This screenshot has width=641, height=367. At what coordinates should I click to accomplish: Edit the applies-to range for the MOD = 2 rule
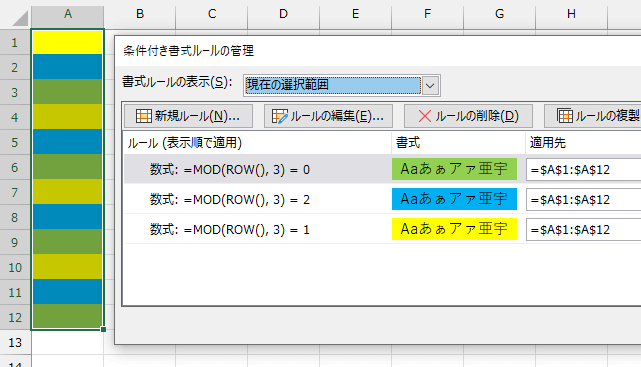click(x=583, y=199)
